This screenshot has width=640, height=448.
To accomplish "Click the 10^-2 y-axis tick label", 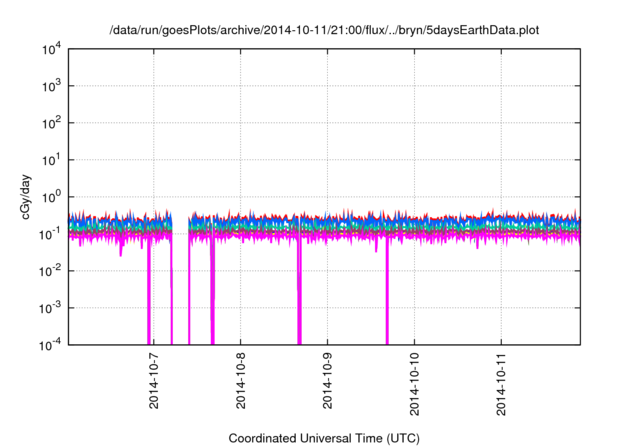I will pos(51,271).
